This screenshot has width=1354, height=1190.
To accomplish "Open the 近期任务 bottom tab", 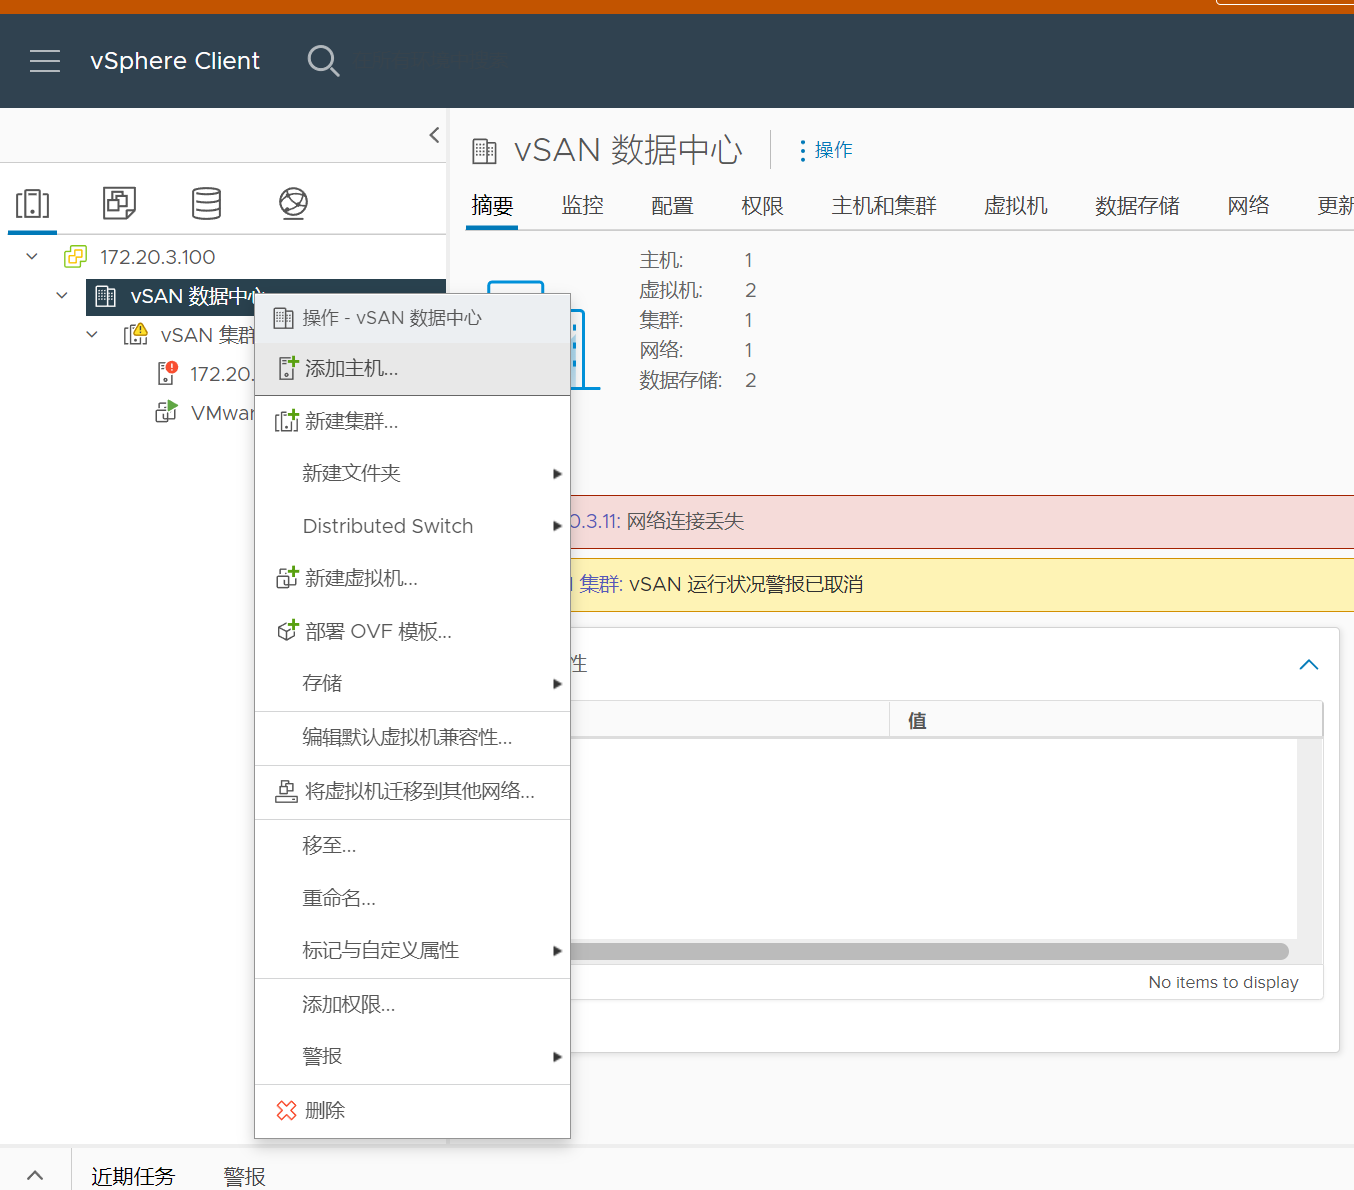I will pos(133,1176).
